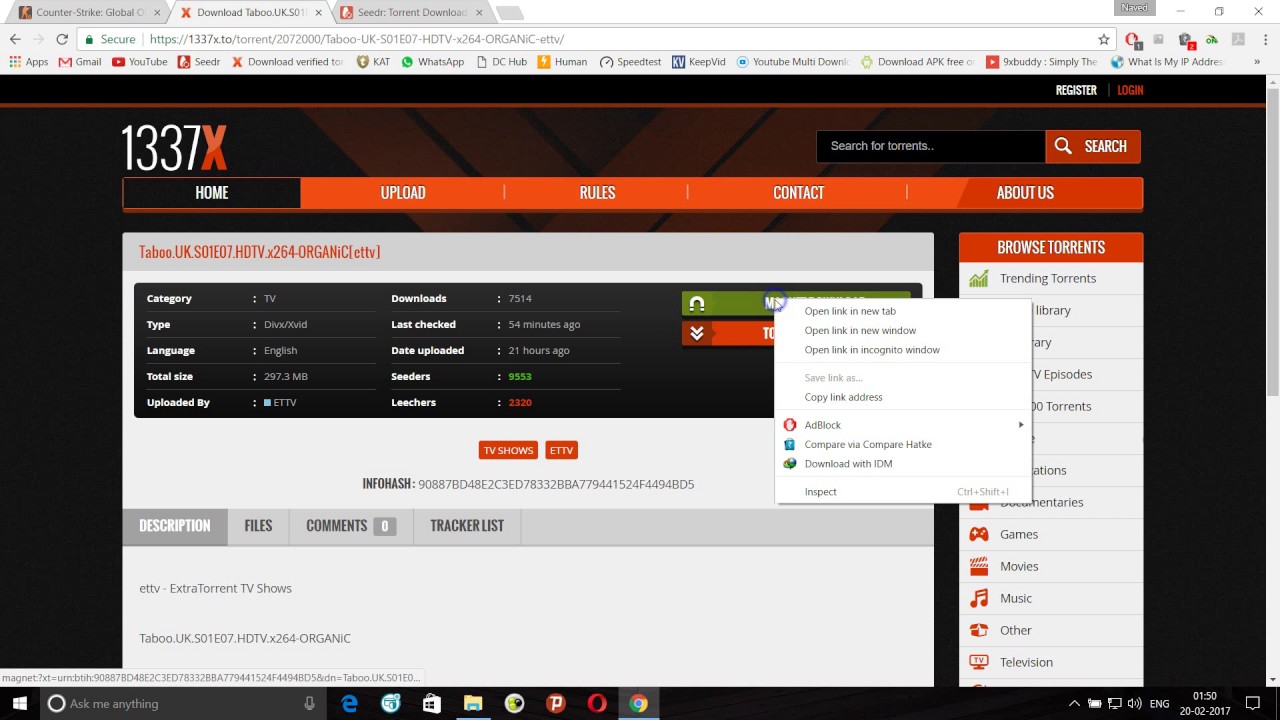This screenshot has width=1280, height=720.
Task: Click the magnet download icon on the green button
Action: [697, 303]
